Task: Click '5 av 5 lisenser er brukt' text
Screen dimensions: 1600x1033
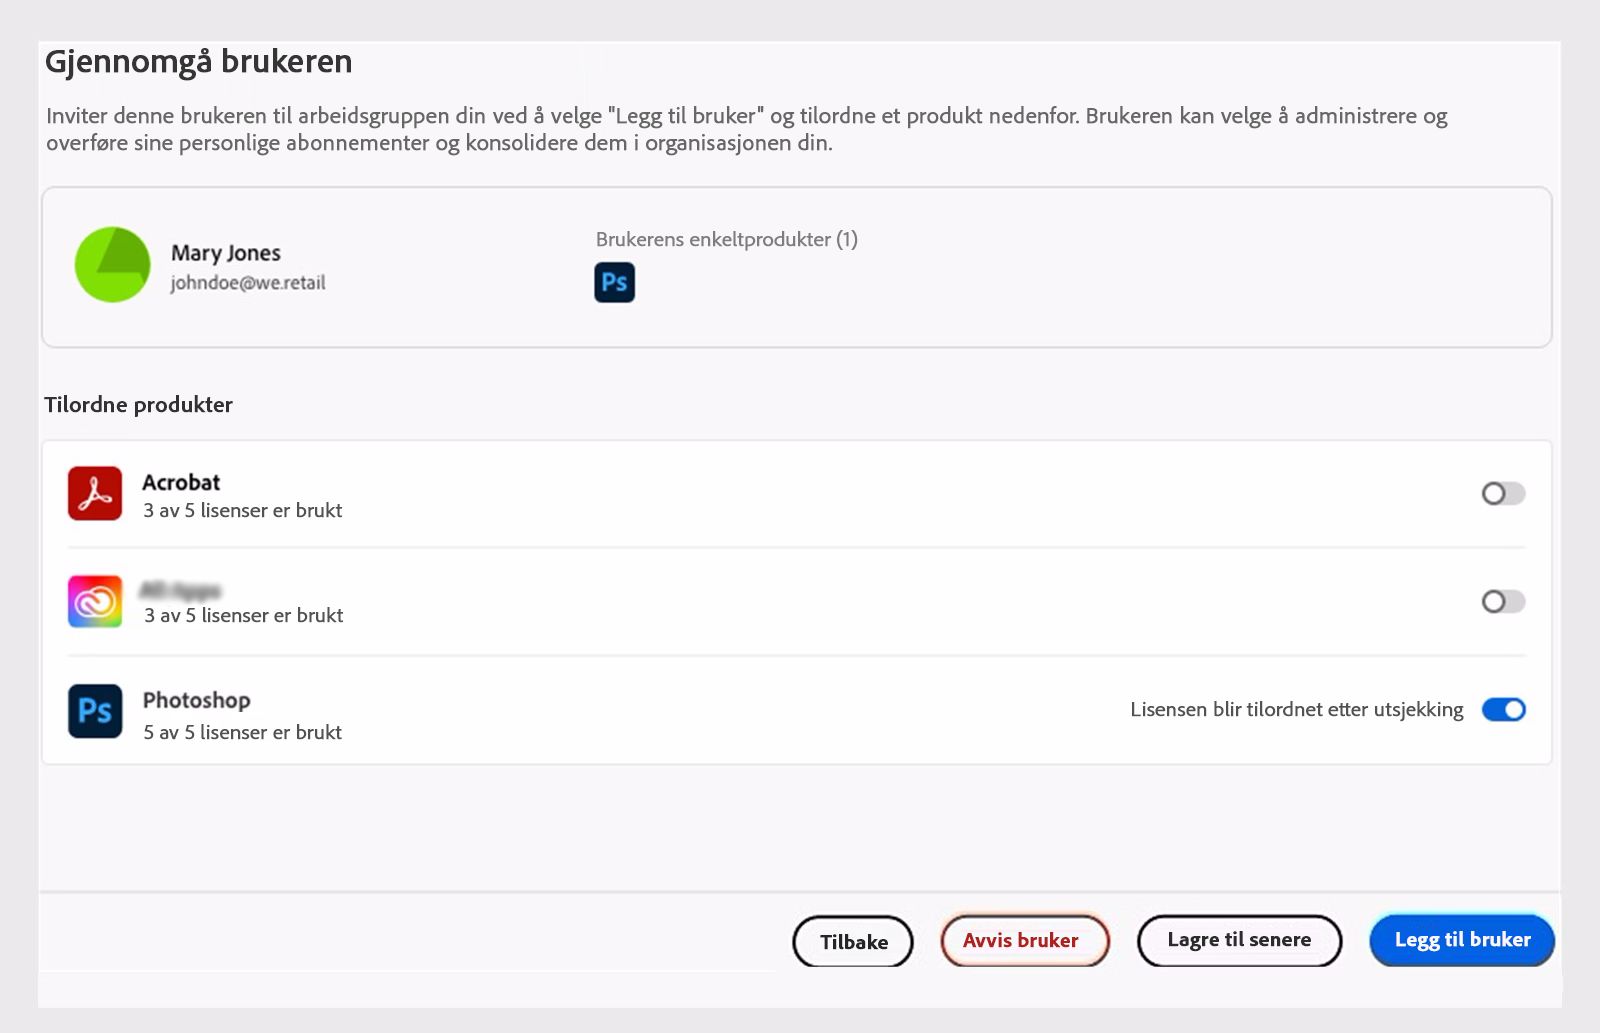Action: coord(242,732)
